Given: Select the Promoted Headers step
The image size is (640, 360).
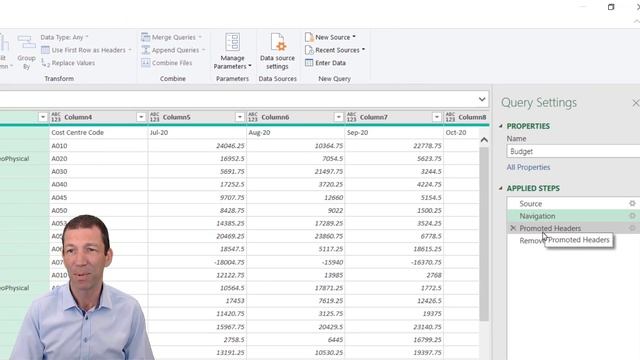Looking at the screenshot, I should [550, 228].
